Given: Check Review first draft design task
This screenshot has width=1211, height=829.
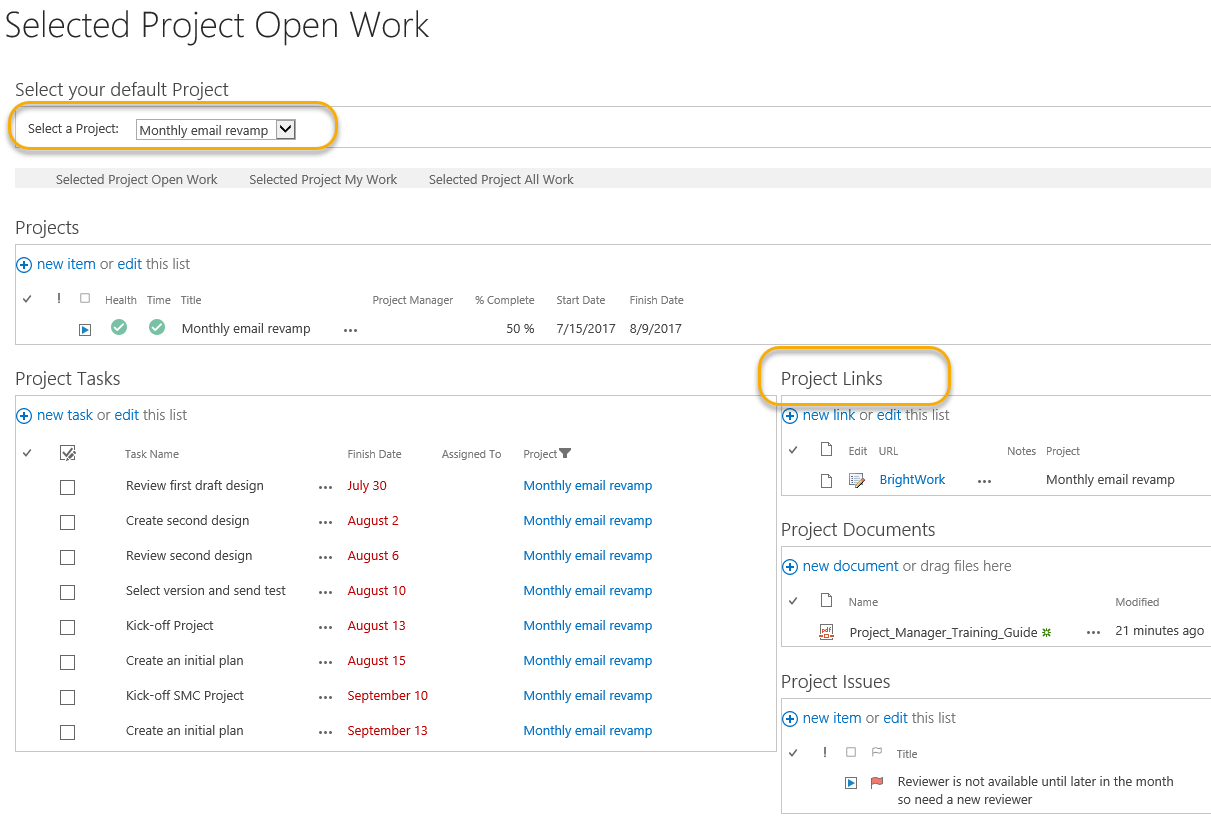Looking at the screenshot, I should pyautogui.click(x=67, y=487).
